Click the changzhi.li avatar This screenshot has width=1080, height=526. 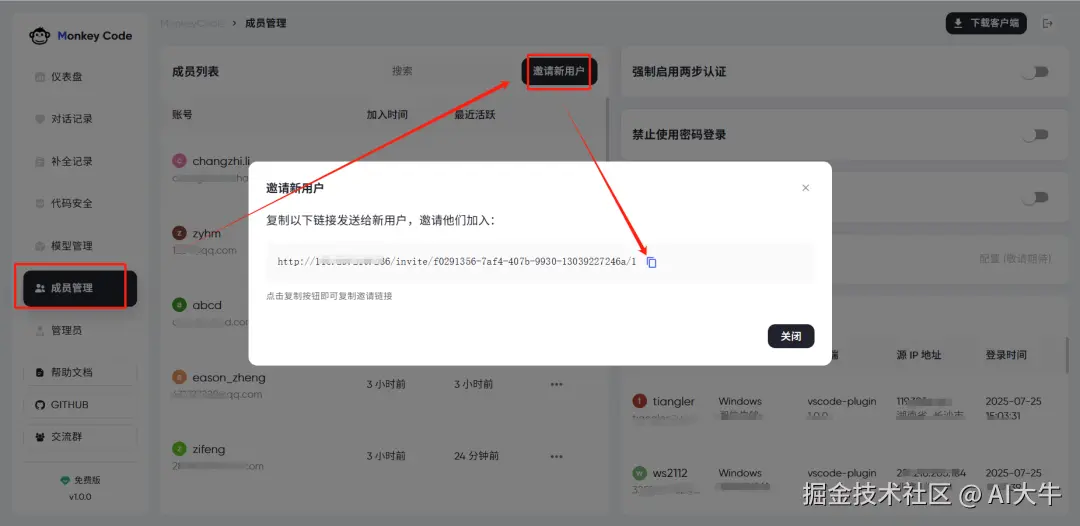tap(179, 161)
